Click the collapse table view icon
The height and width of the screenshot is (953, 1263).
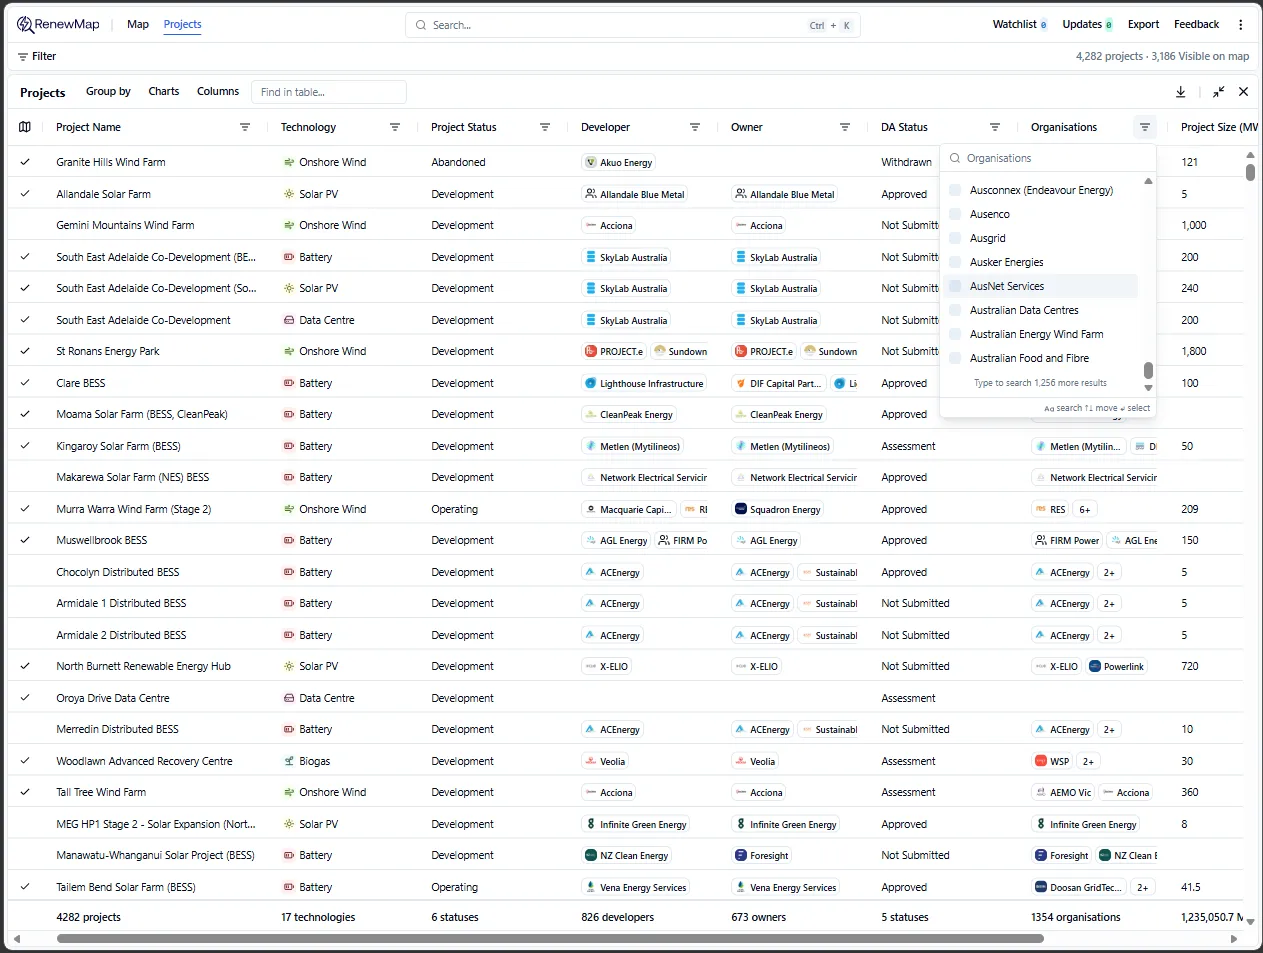(x=1218, y=91)
